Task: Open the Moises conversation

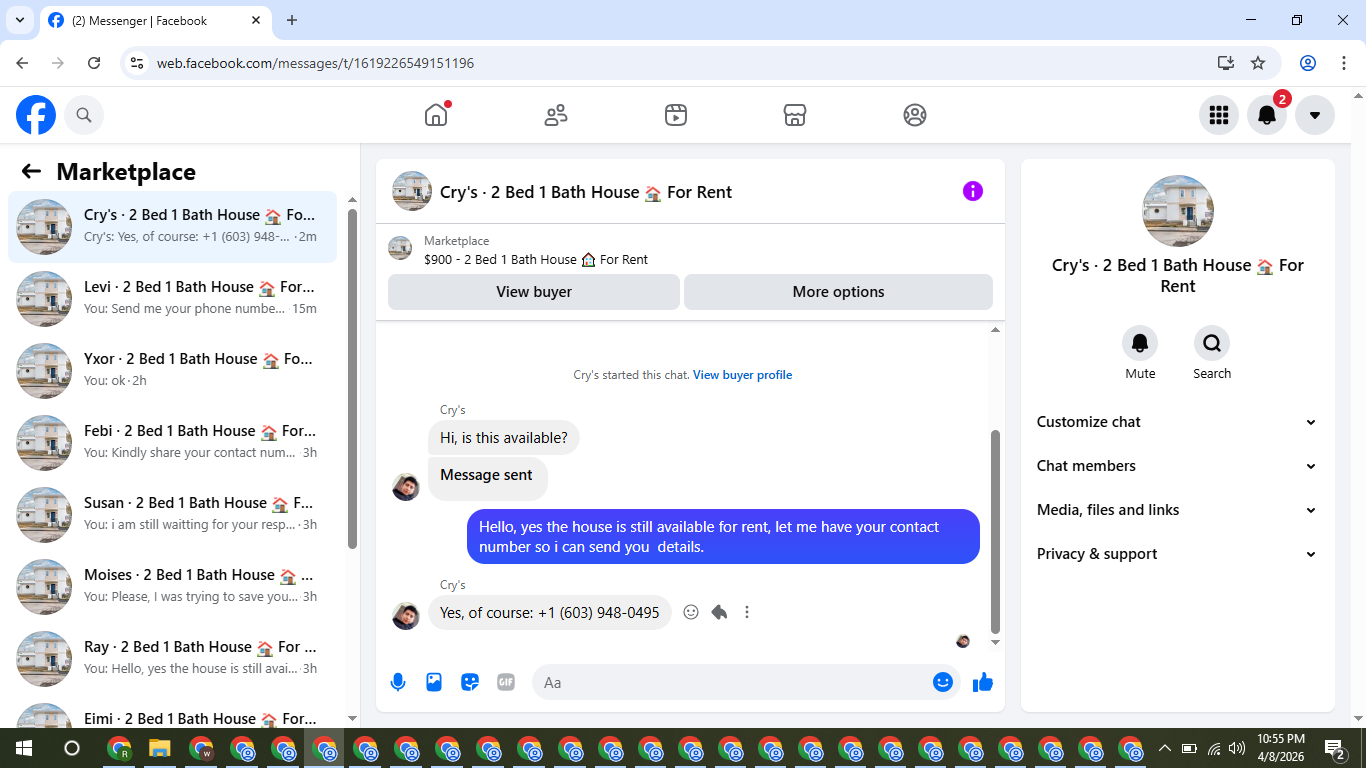Action: click(172, 587)
